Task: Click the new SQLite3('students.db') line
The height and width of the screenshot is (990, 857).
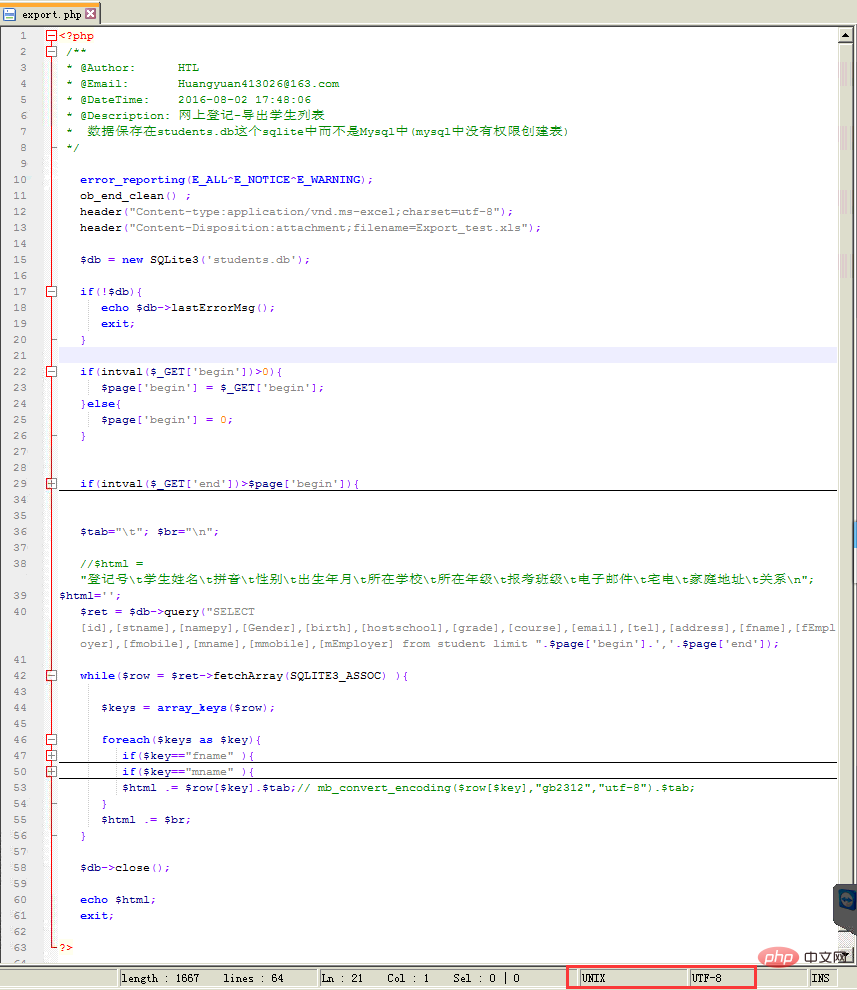Action: [195, 259]
